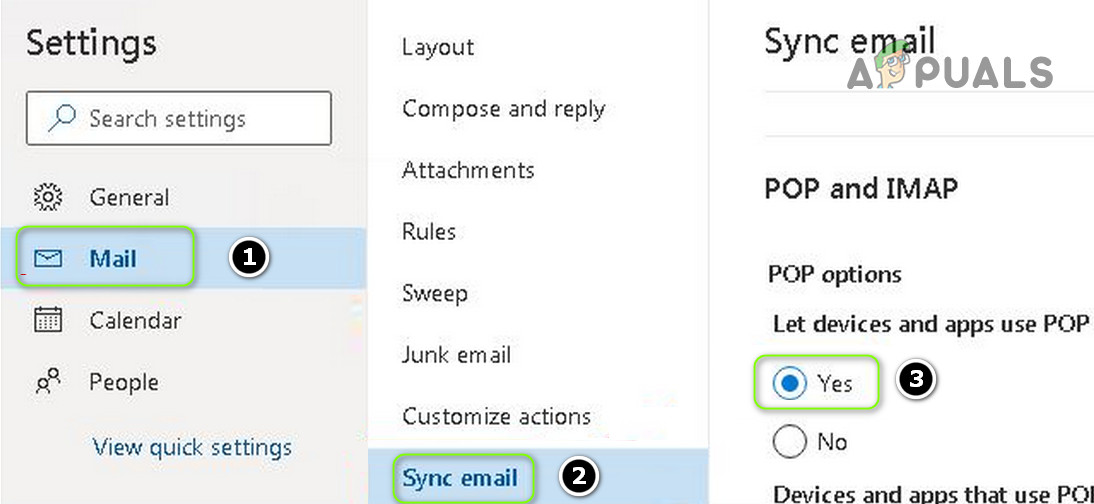Choose Customize actions
The width and height of the screenshot is (1094, 504).
[496, 416]
